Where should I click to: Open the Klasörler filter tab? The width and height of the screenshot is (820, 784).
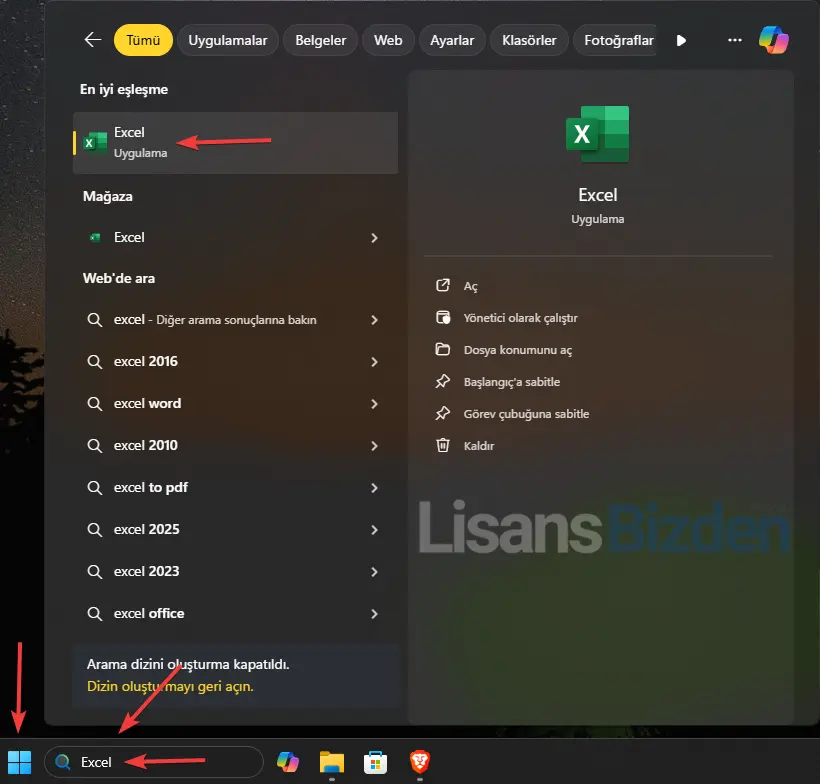coord(529,40)
